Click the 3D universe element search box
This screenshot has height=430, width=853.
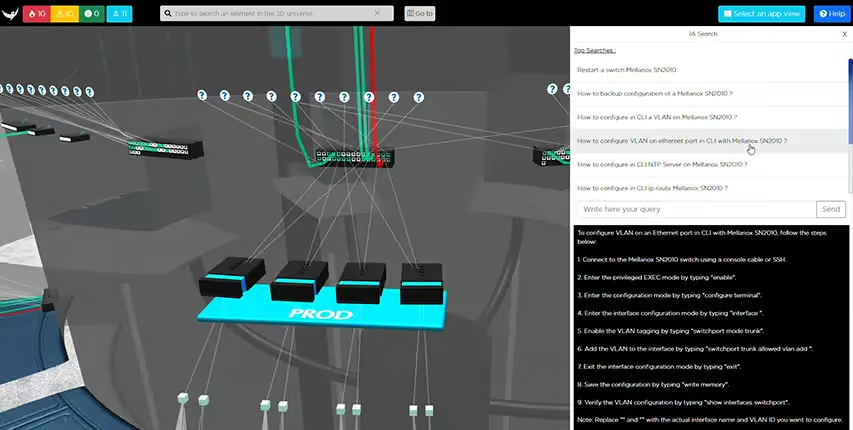coord(270,14)
